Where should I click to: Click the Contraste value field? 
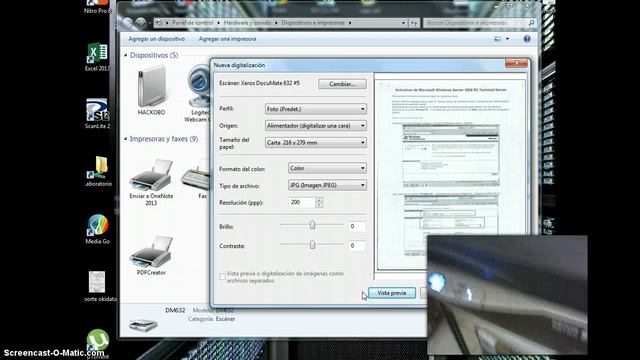pos(357,246)
